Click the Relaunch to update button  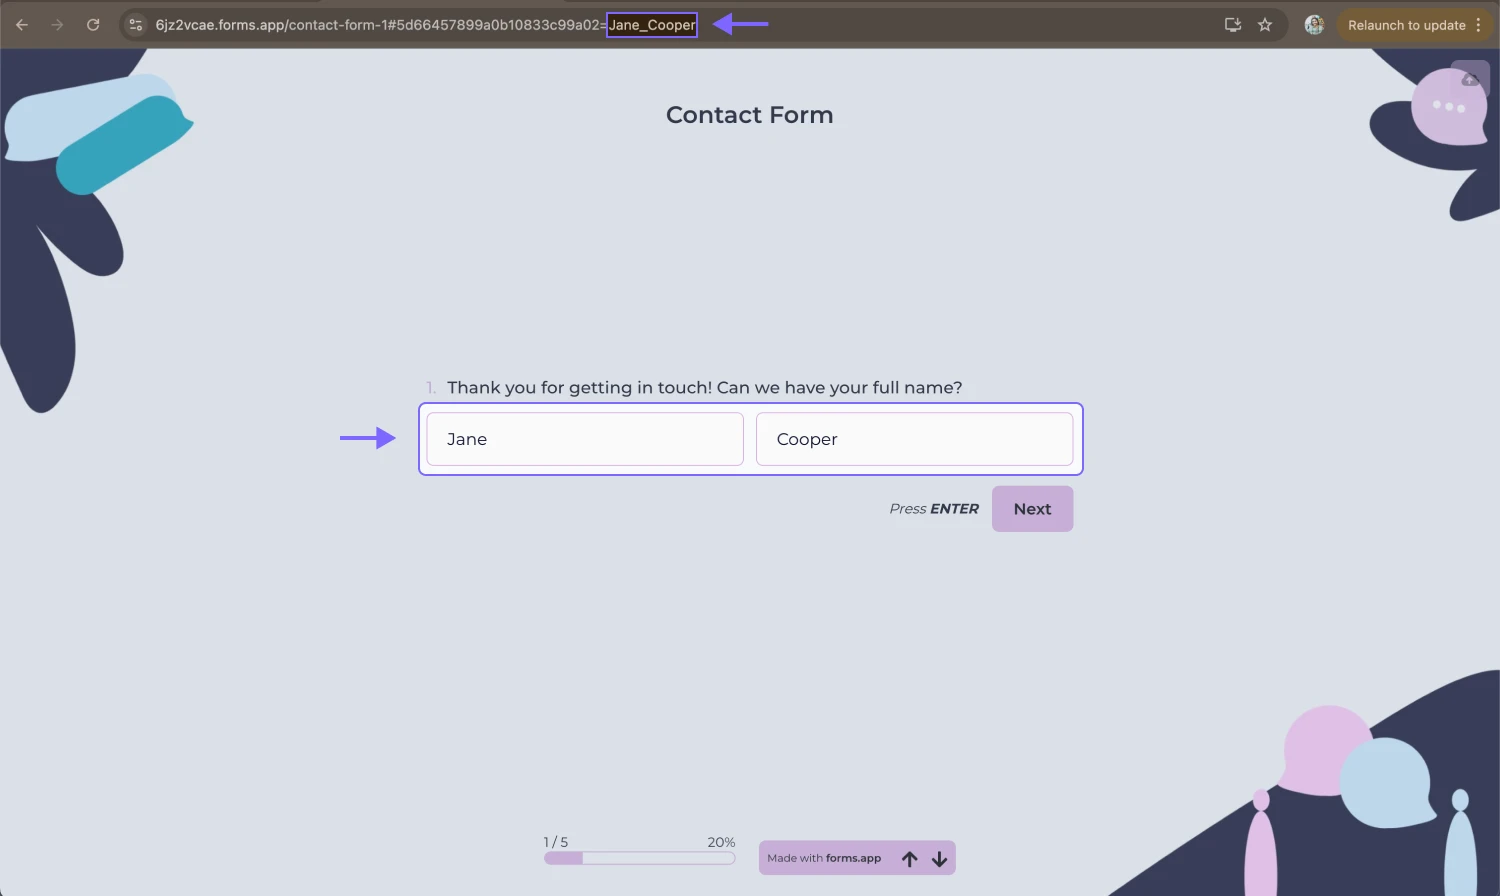coord(1407,24)
